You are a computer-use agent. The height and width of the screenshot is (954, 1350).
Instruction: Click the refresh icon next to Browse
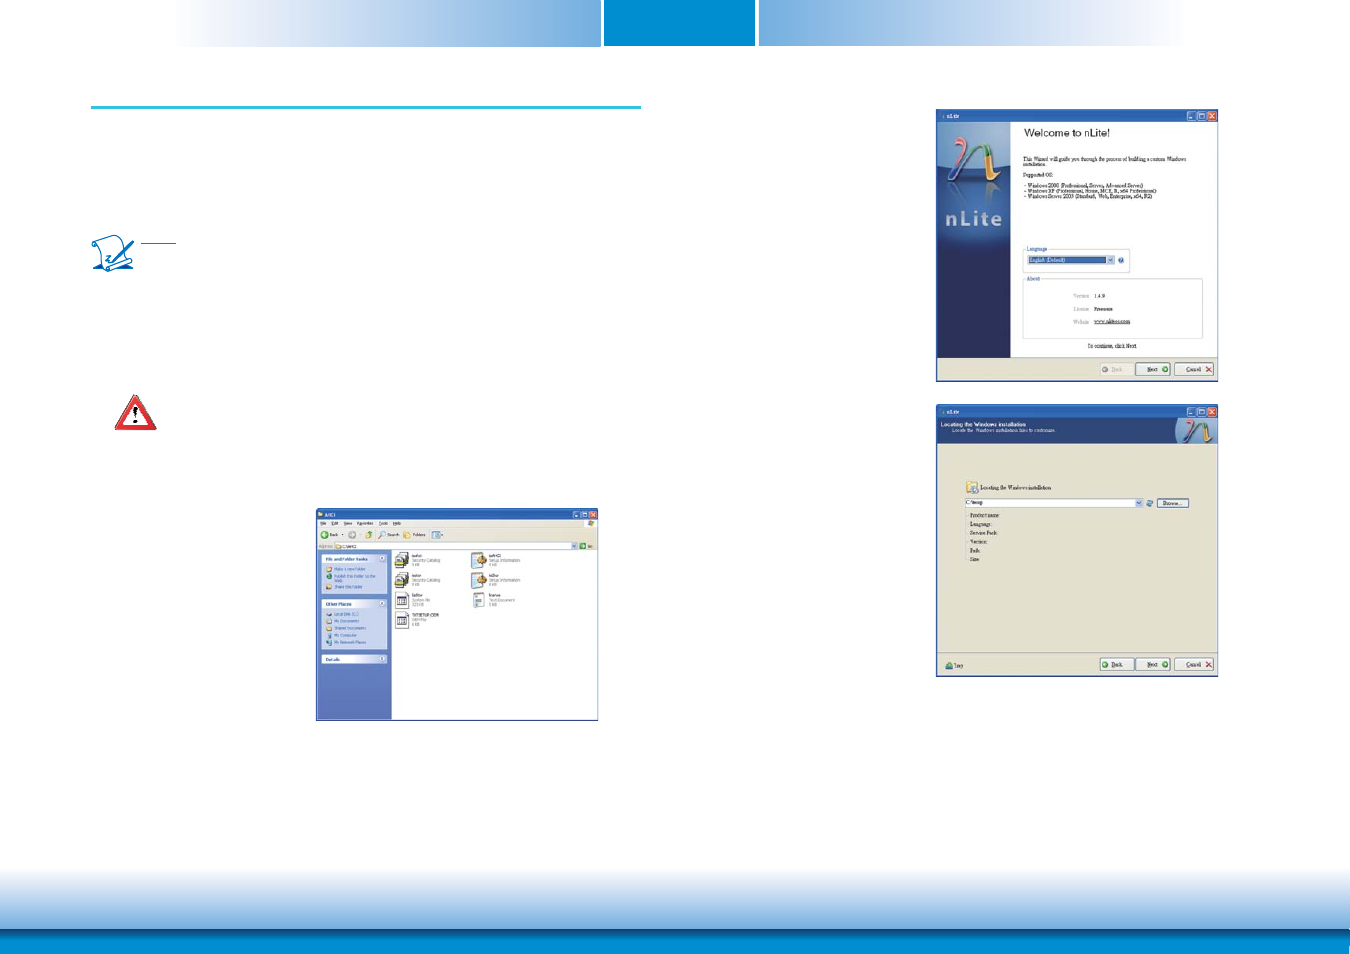click(1150, 503)
